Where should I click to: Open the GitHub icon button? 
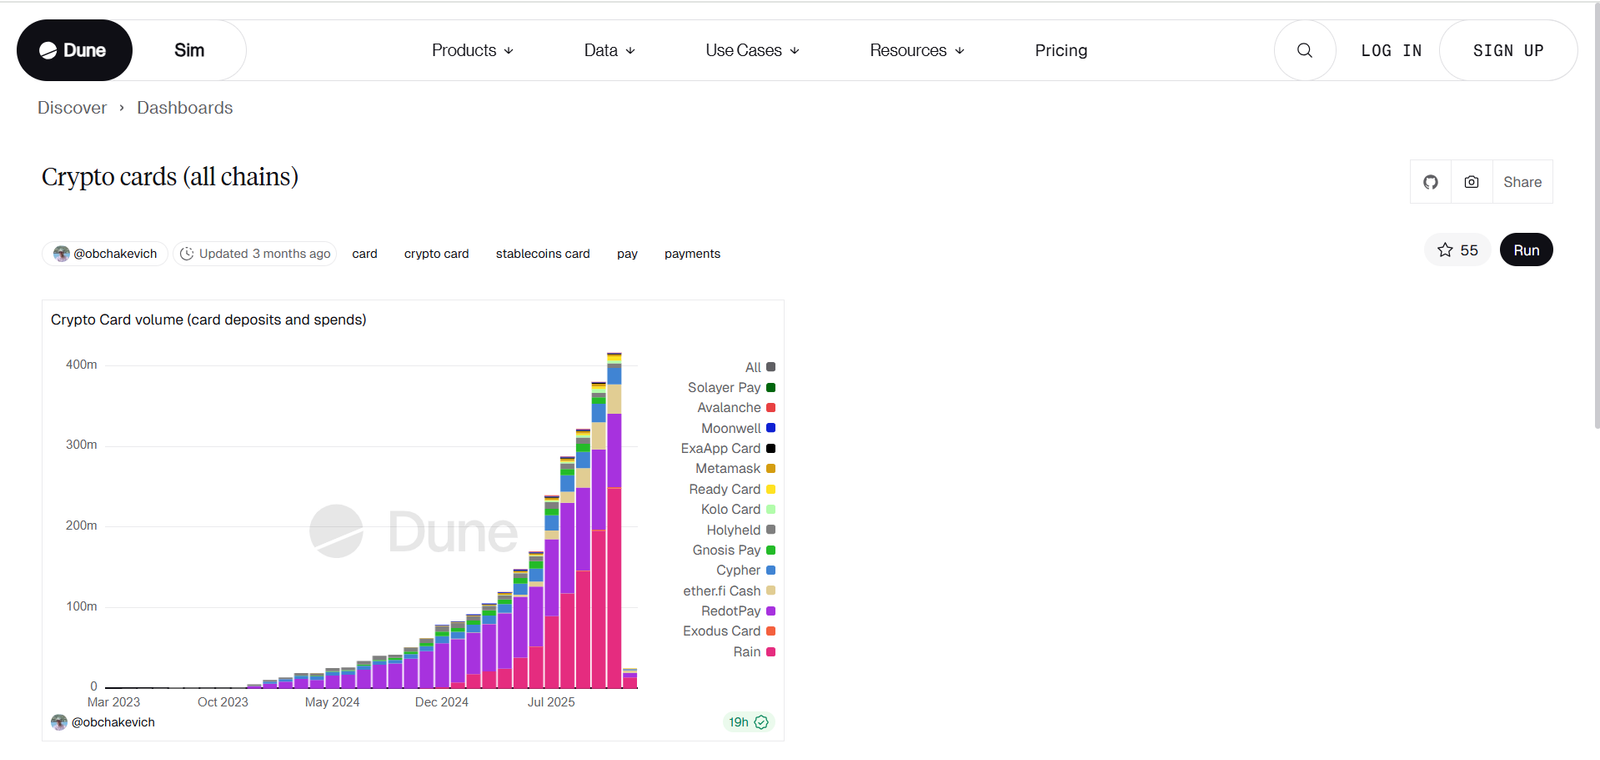click(x=1430, y=182)
